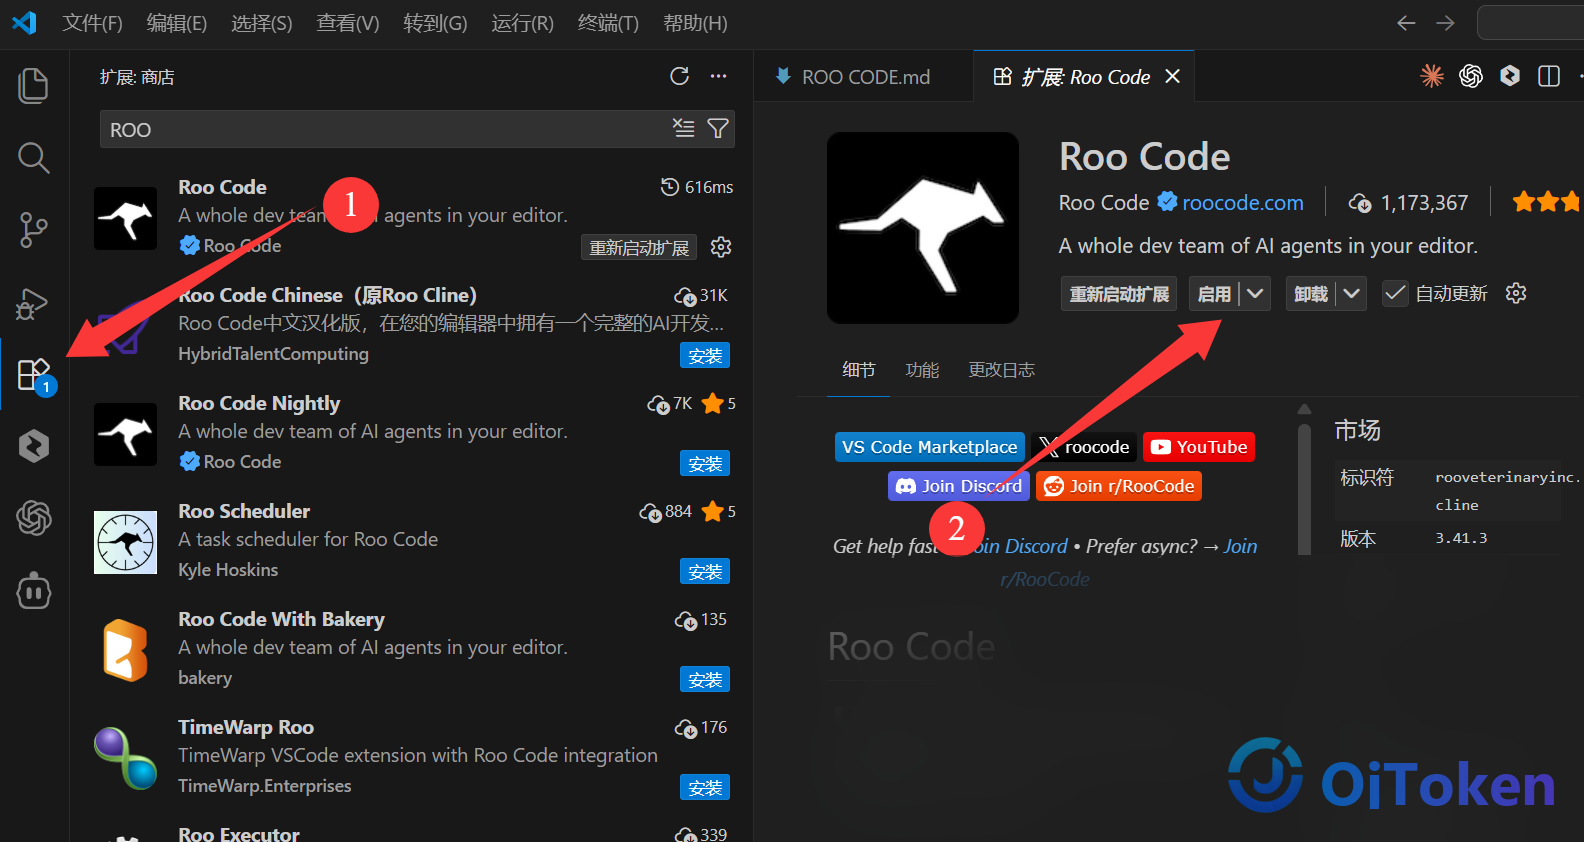This screenshot has height=842, width=1584.
Task: Click the hexagon icon in editor toolbar
Action: click(1510, 76)
